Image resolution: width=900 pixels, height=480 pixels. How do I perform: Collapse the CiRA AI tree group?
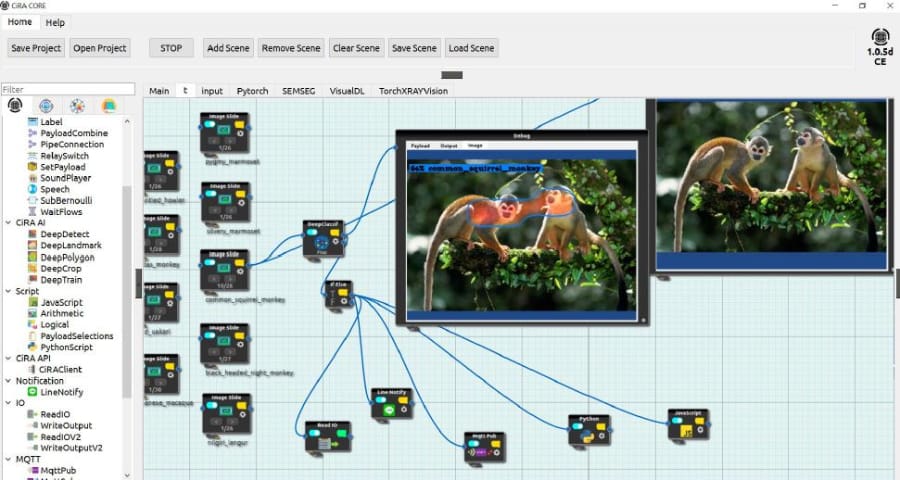coord(8,222)
